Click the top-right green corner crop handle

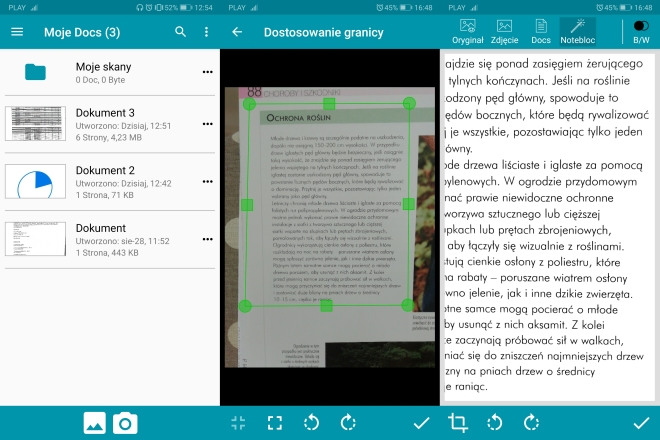point(408,103)
